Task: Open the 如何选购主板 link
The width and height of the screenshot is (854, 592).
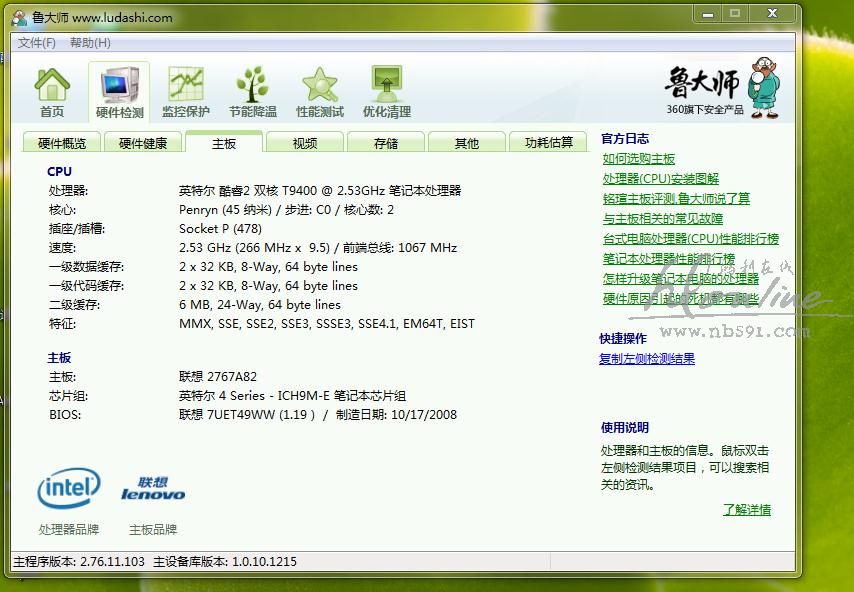Action: pos(639,159)
